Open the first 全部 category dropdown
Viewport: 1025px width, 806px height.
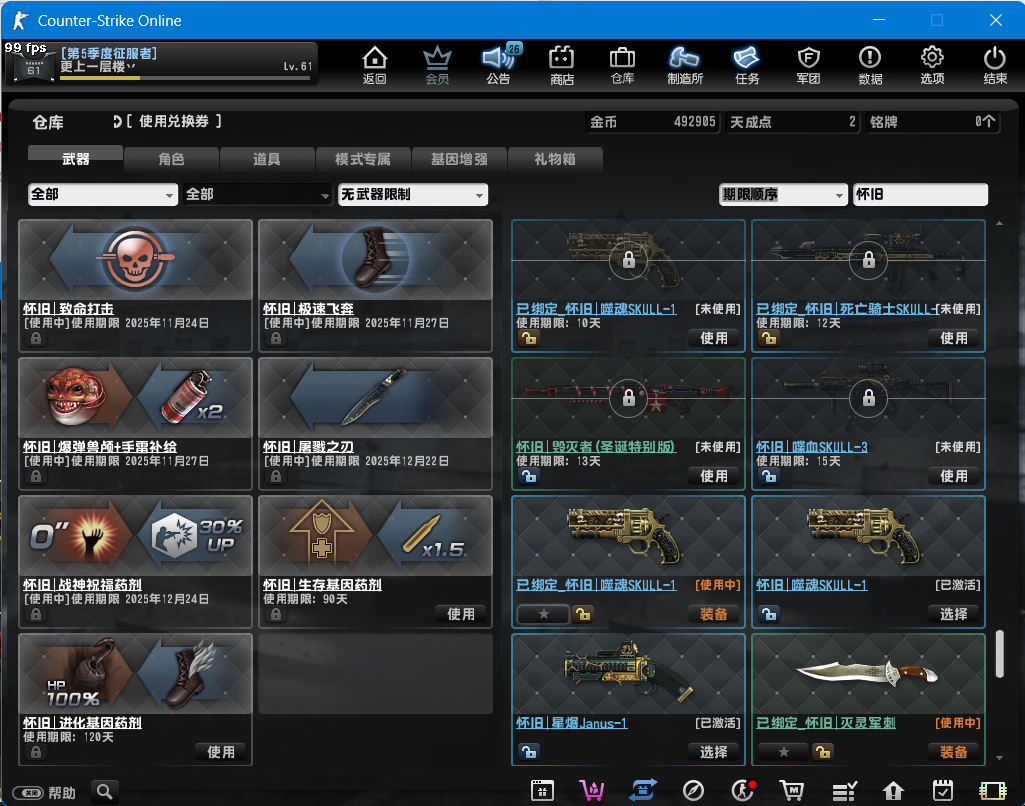point(103,194)
